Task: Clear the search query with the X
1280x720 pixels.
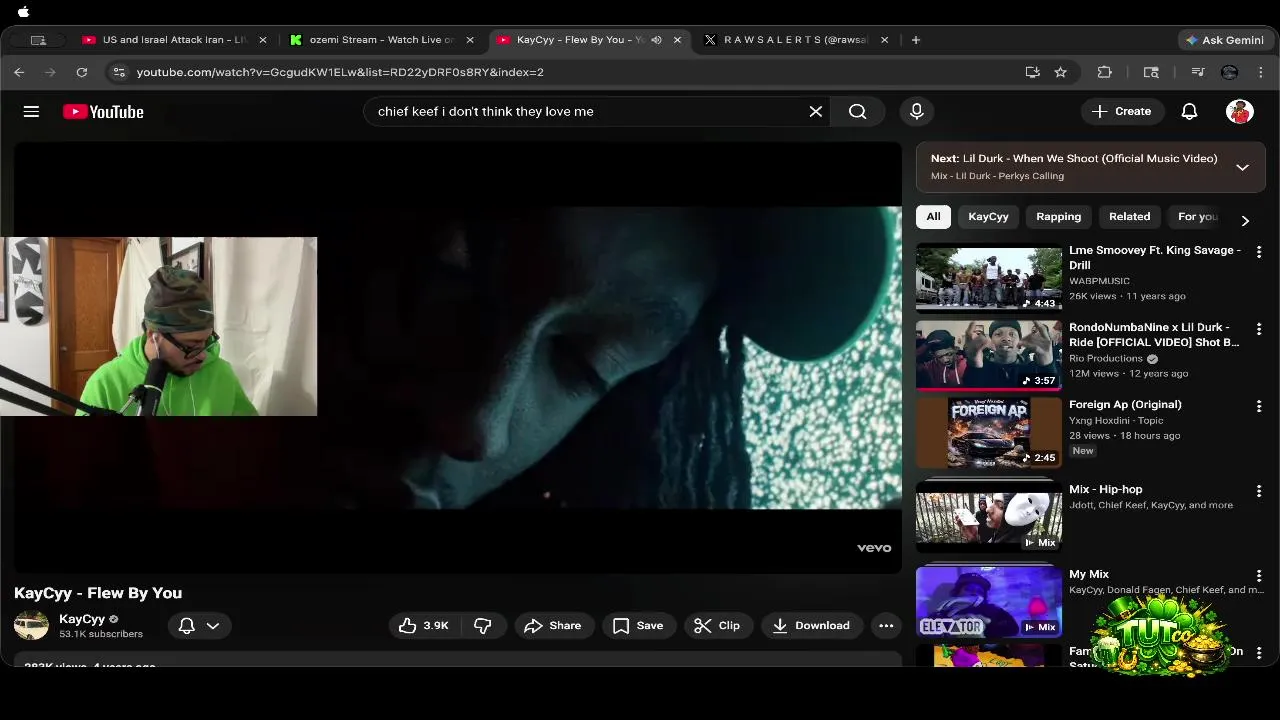Action: point(816,111)
